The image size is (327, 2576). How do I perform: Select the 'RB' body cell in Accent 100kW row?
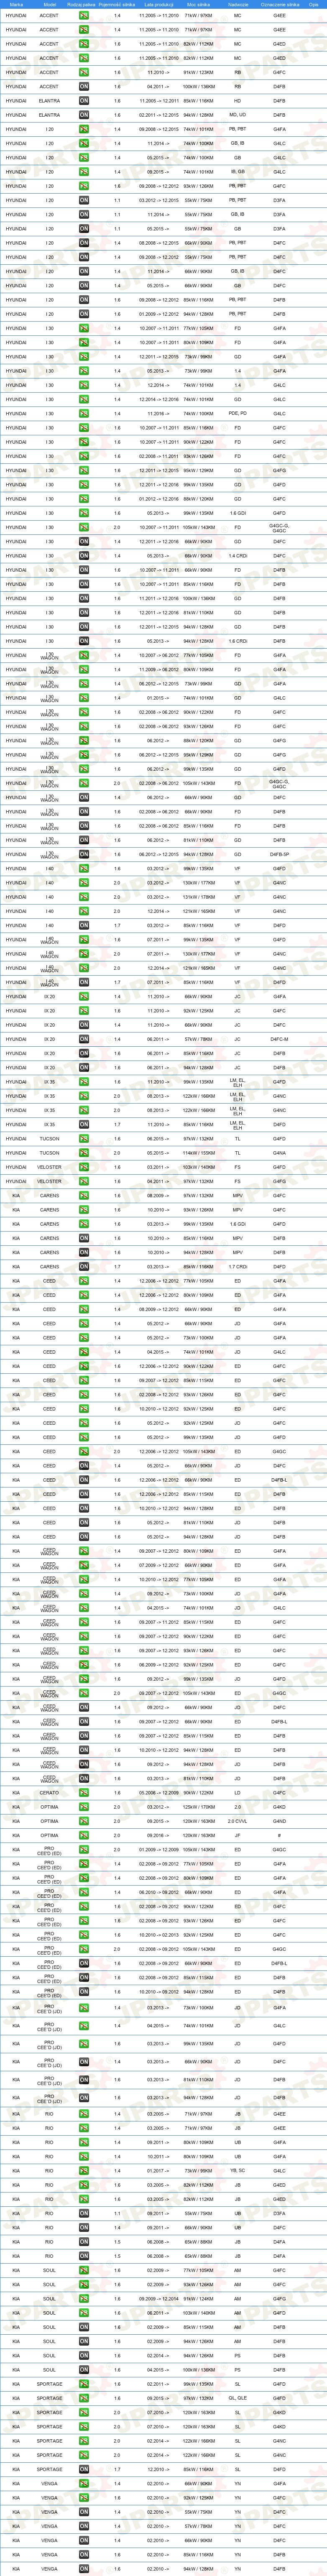pos(237,87)
